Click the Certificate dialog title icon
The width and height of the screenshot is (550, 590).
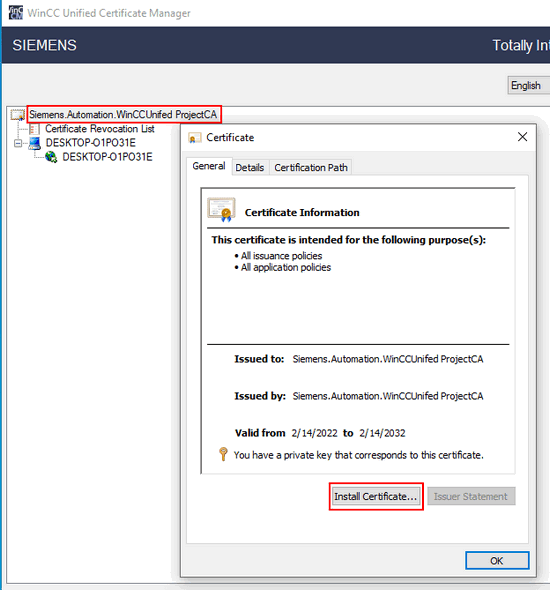[194, 138]
